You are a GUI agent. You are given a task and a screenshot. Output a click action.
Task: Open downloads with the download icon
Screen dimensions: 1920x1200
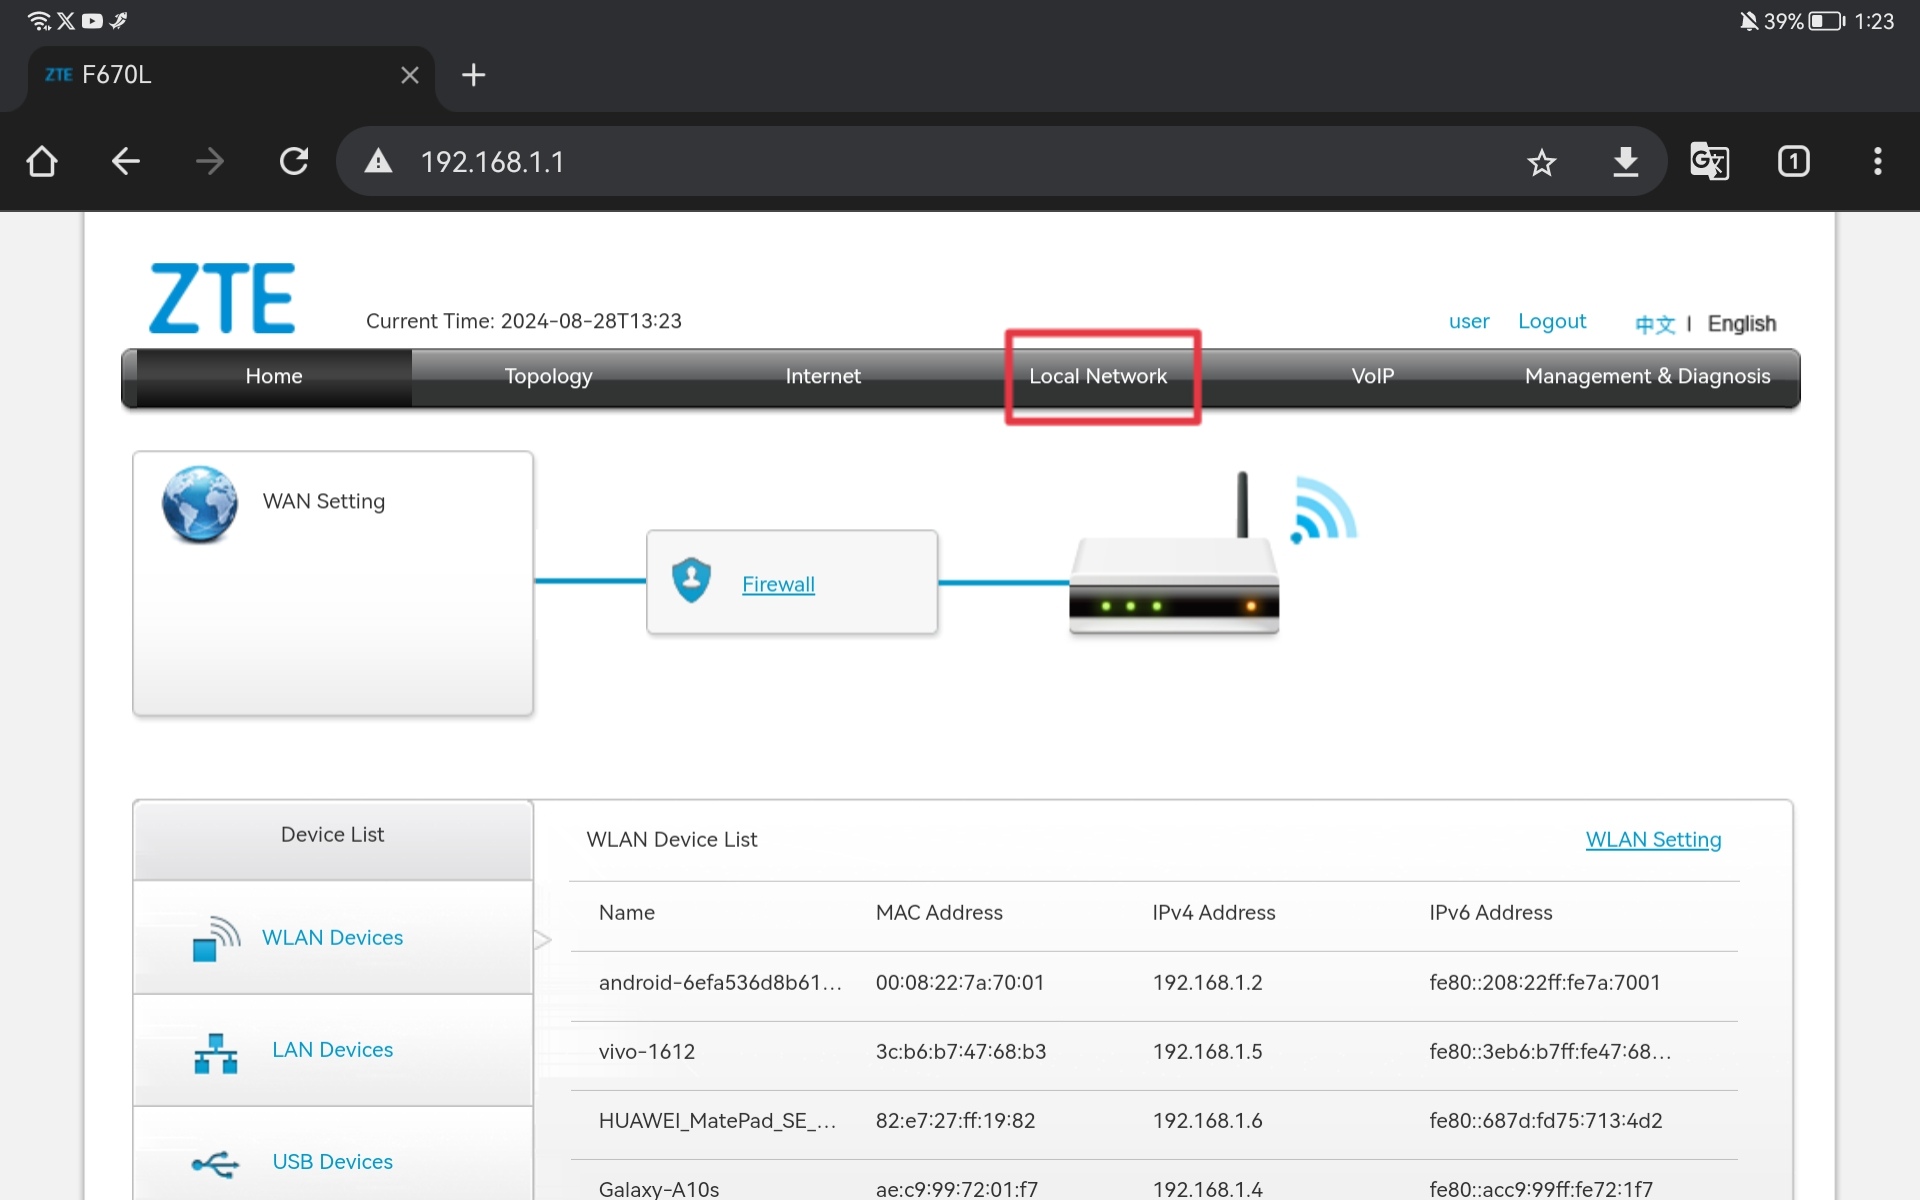[x=1625, y=162]
